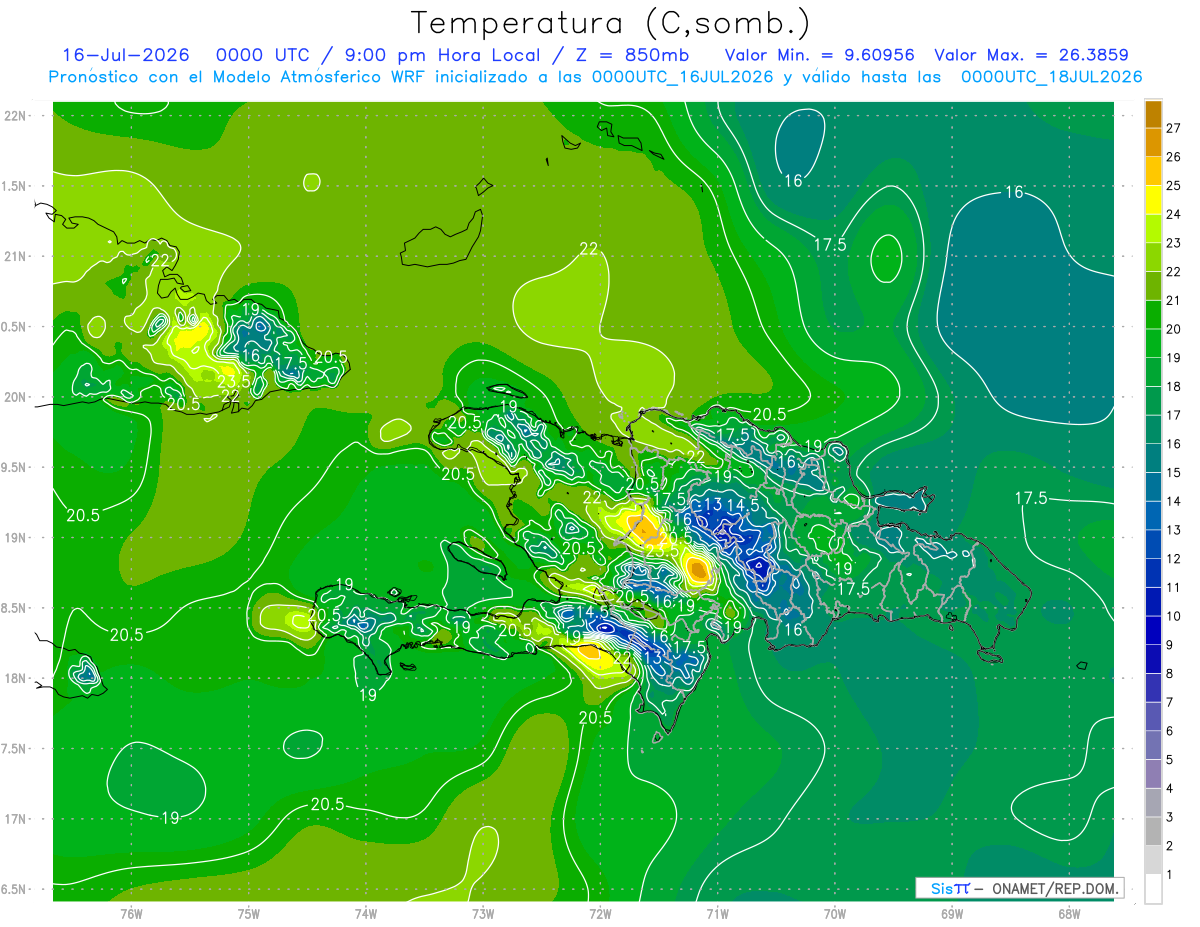Click the 18 label on color scale
The width and height of the screenshot is (1200, 927).
point(1174,386)
